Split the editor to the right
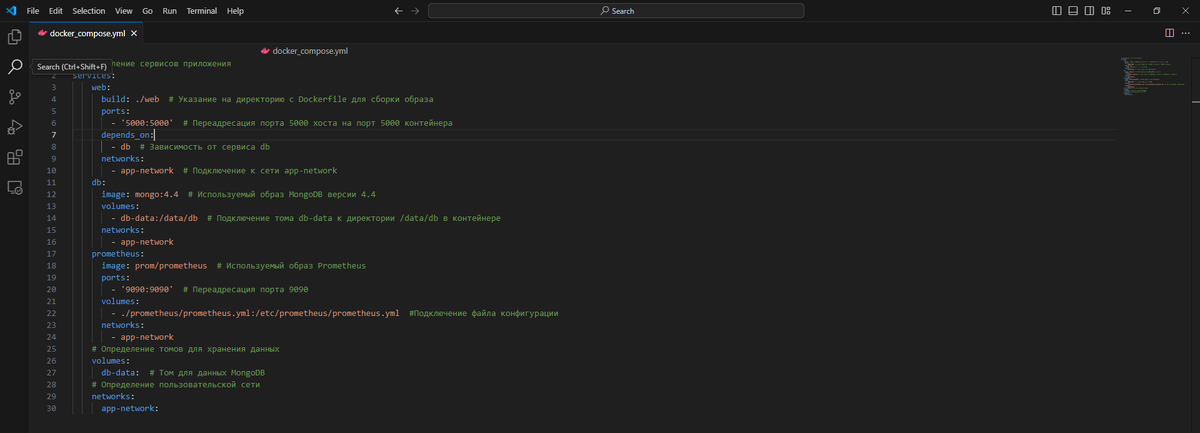 click(1169, 33)
